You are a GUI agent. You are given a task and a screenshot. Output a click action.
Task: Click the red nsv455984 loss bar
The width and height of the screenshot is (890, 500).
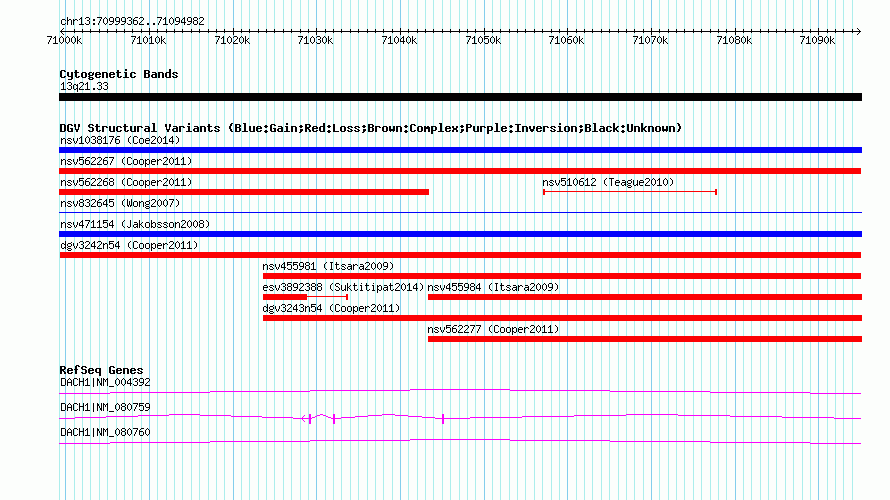click(x=645, y=297)
